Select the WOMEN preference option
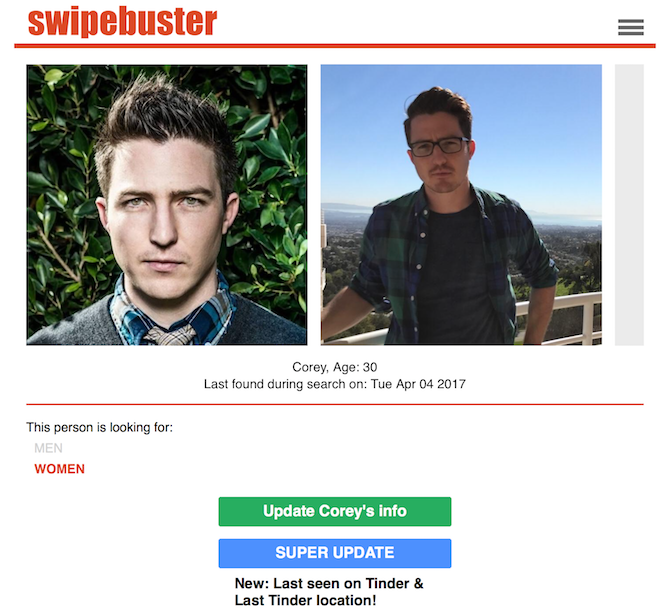This screenshot has width=670, height=615. [59, 469]
